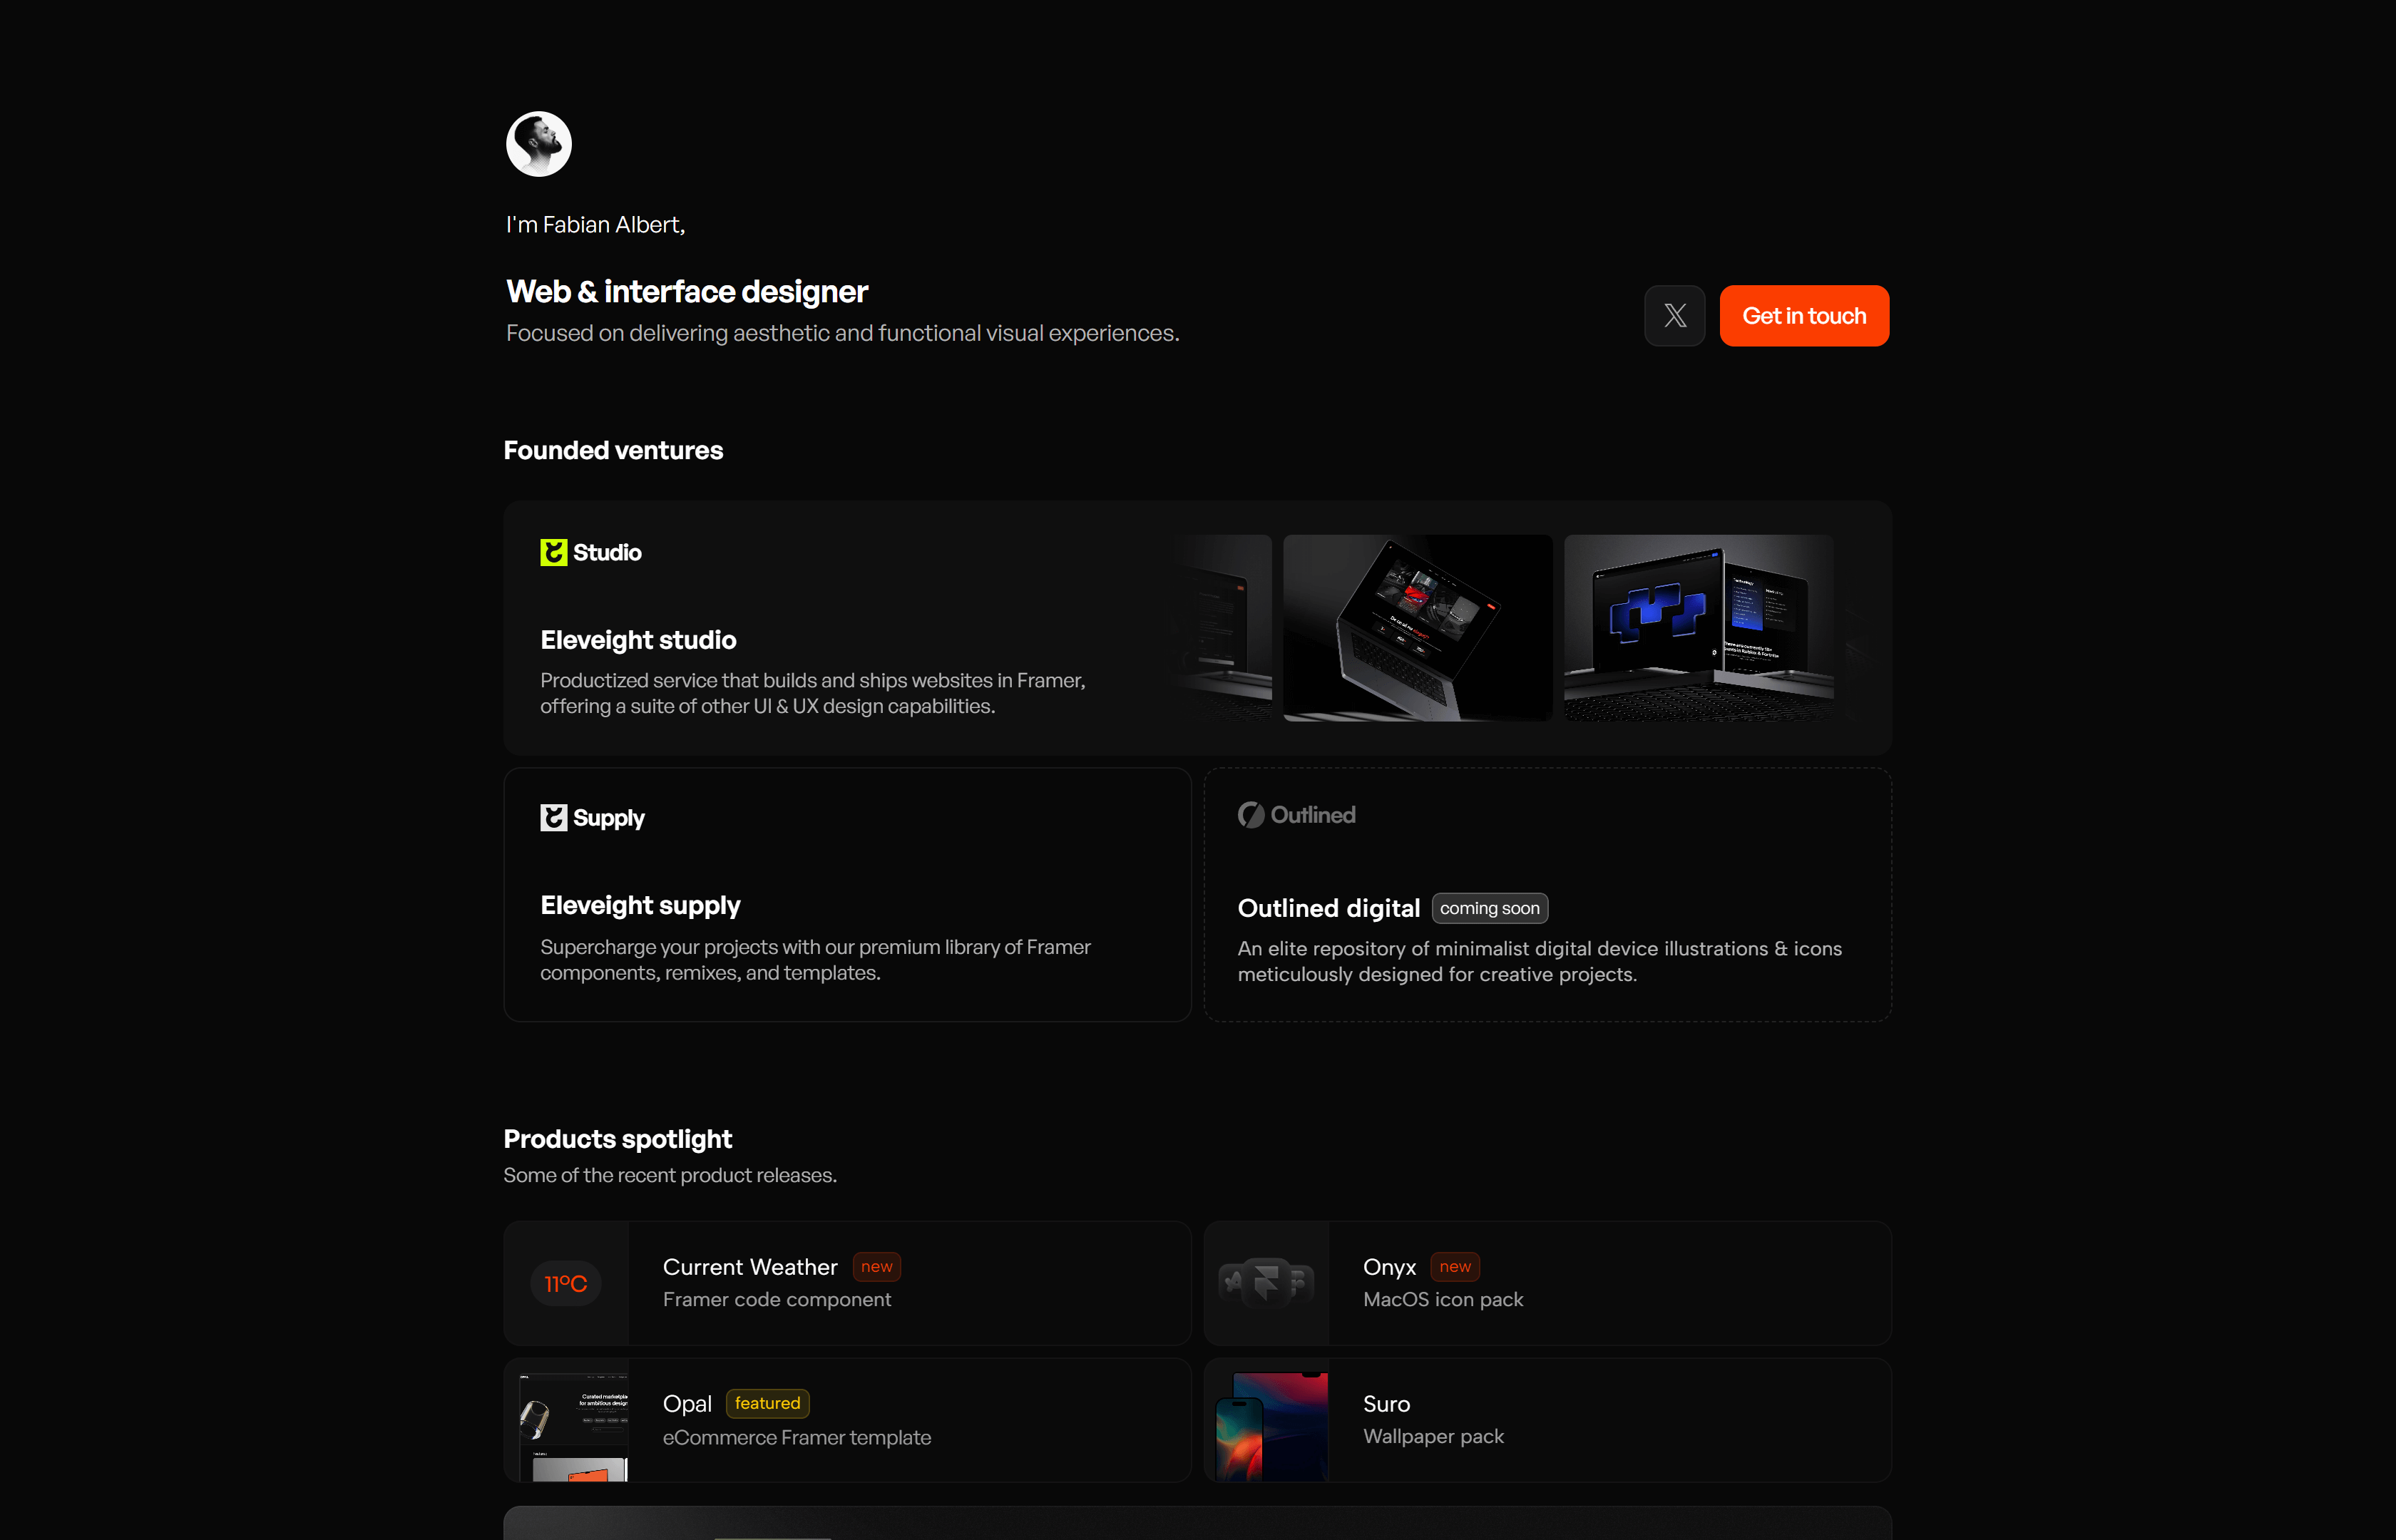The width and height of the screenshot is (2396, 1540).
Task: Open the Suro wallpaper pack thumbnail
Action: (x=1266, y=1420)
